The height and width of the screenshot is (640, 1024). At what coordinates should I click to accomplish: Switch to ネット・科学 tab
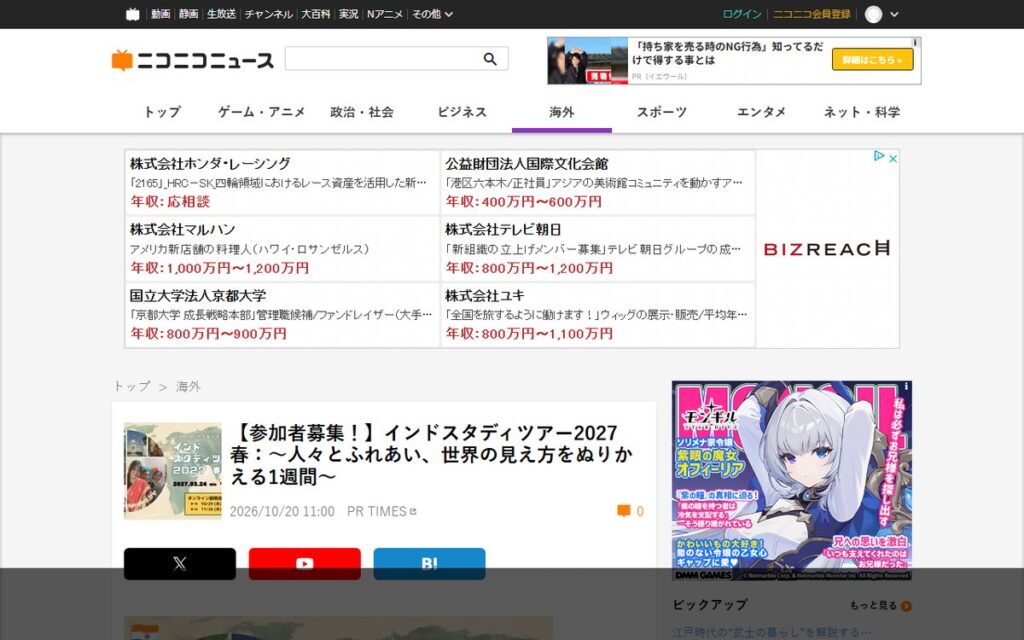pyautogui.click(x=861, y=112)
